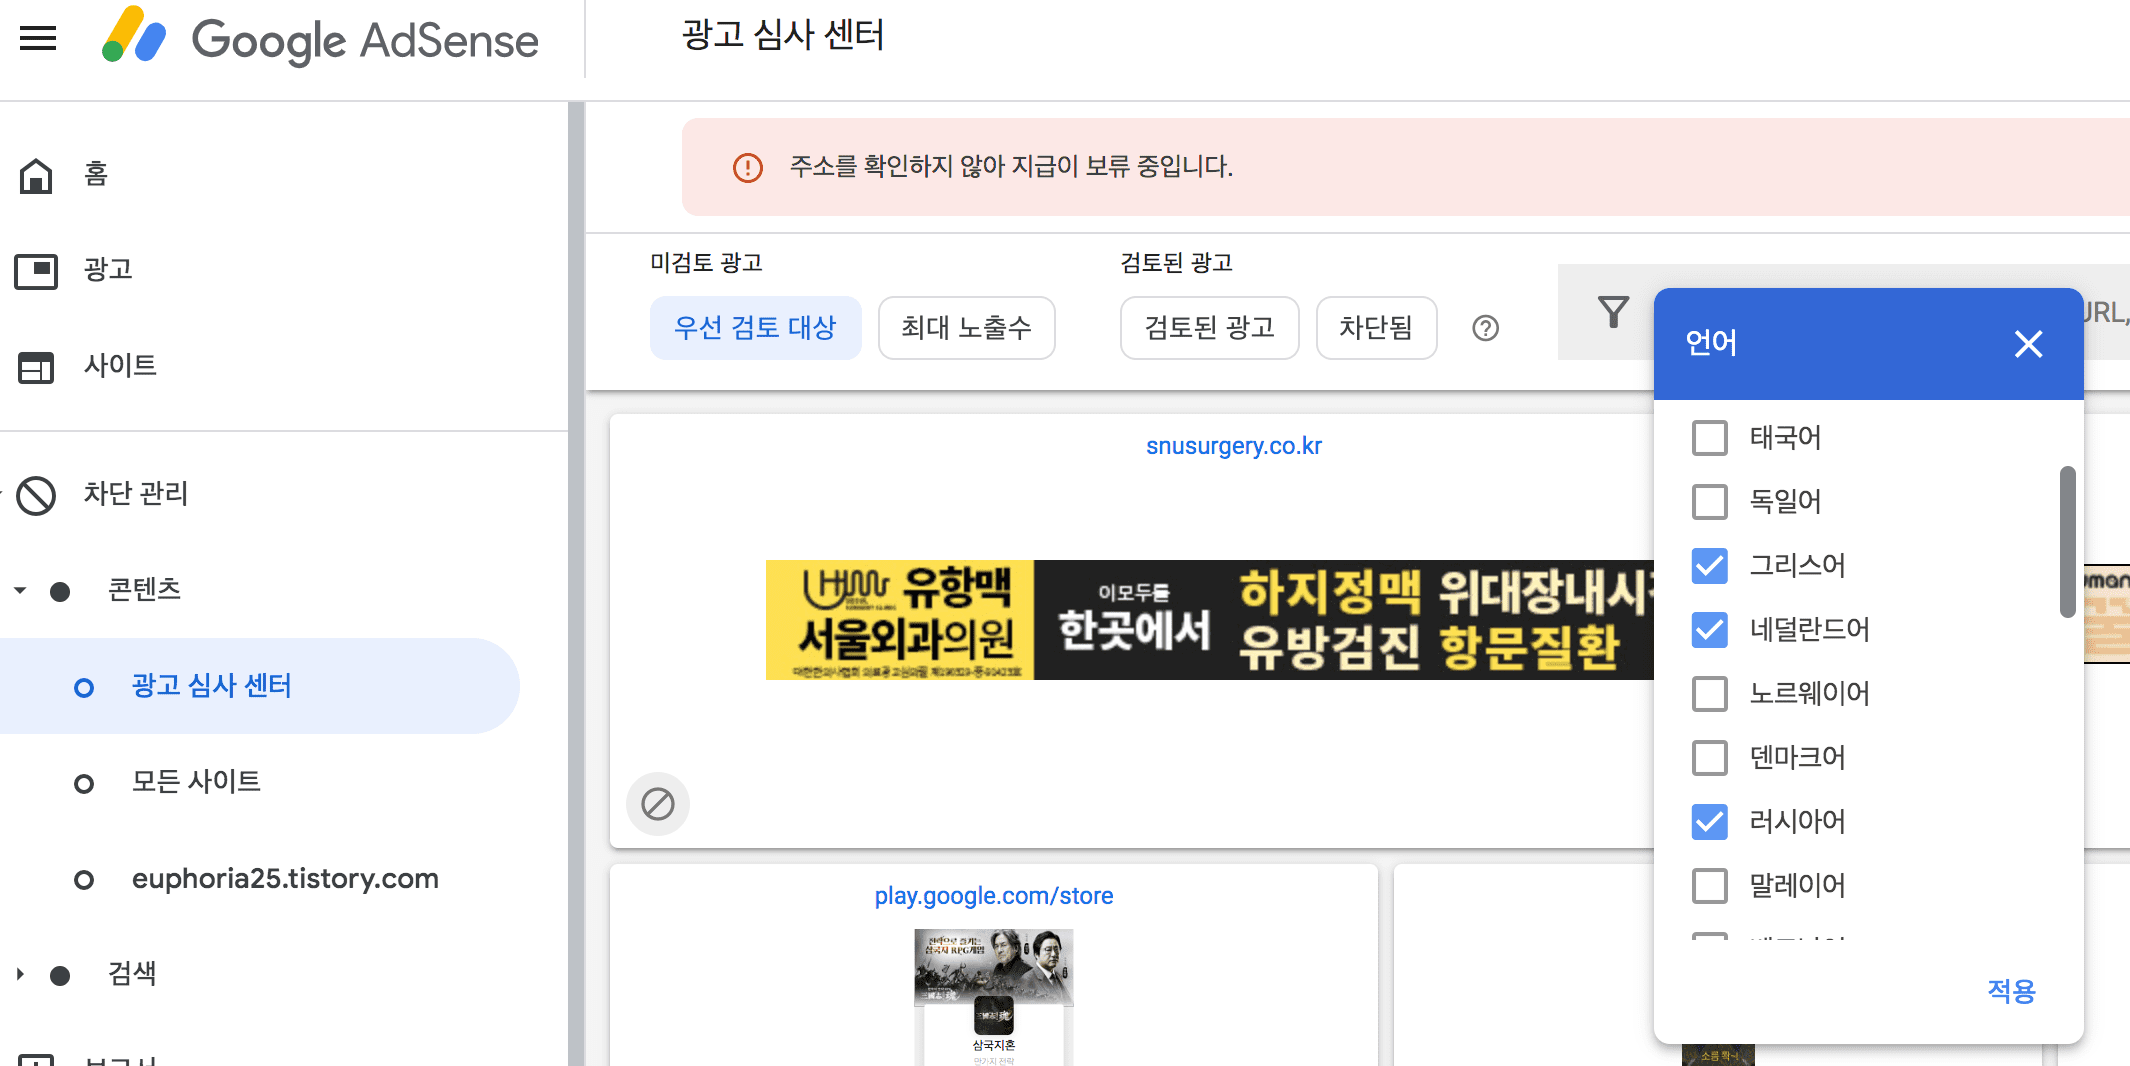Viewport: 2130px width, 1066px height.
Task: Click the 미검토 광고 label
Action: click(706, 262)
